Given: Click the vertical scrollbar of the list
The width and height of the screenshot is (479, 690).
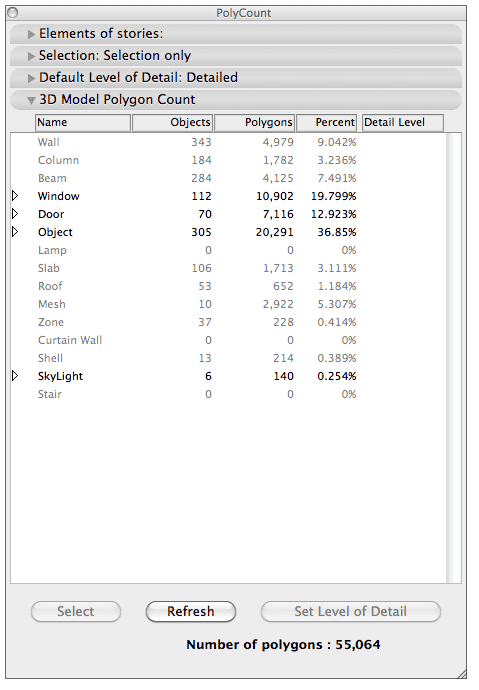Looking at the screenshot, I should 454,358.
